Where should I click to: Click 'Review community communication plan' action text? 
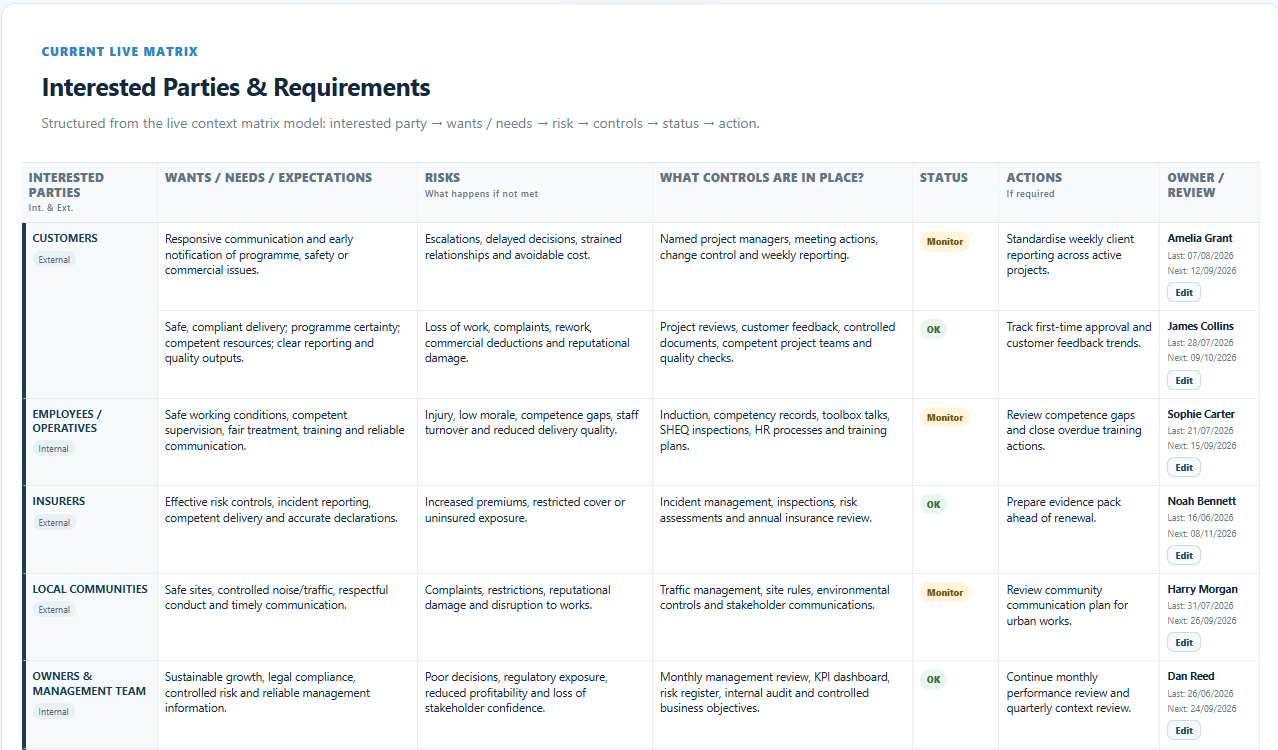coord(1067,605)
